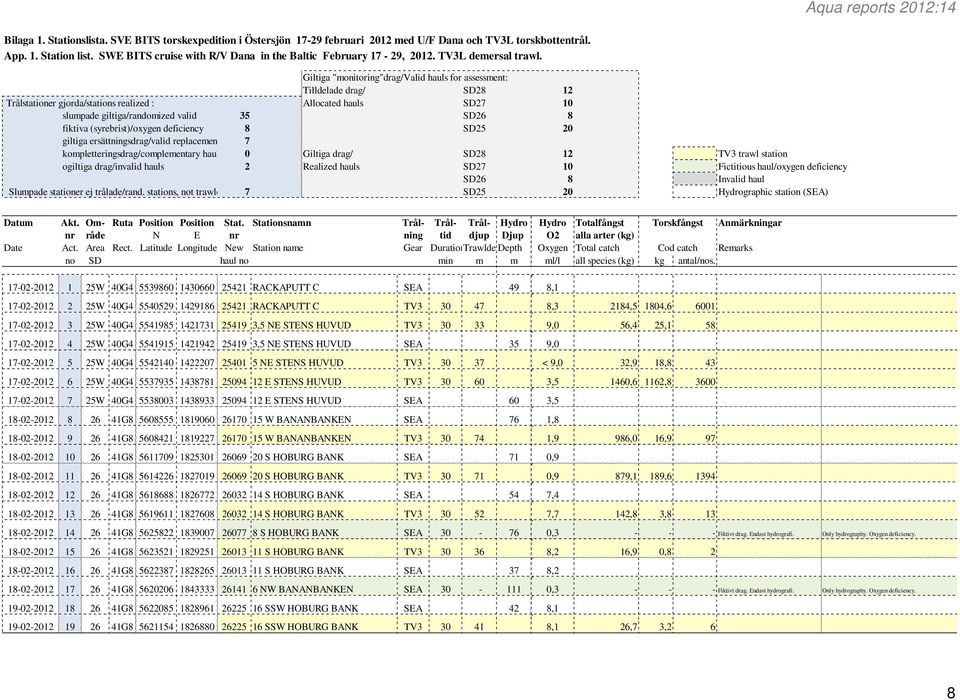Viewport: 960px width, 700px height.
Task: Click the 'Anmärkningar' column header
Action: point(750,223)
